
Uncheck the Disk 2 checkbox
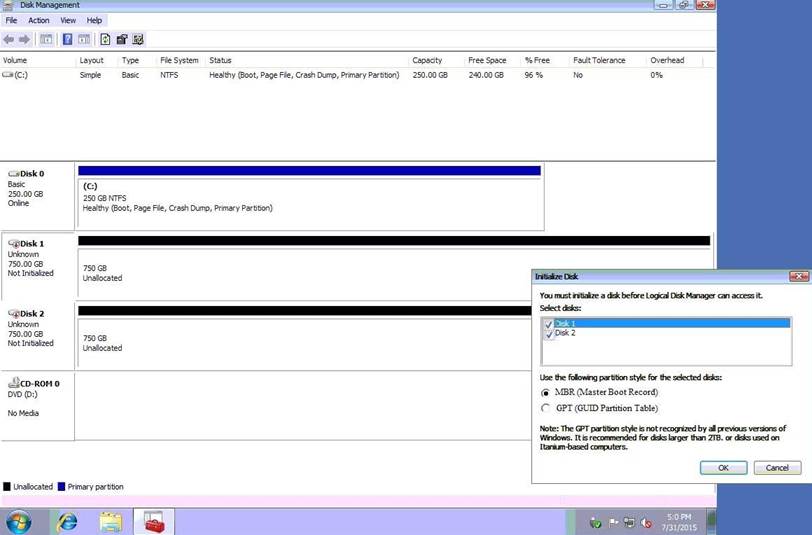pos(547,334)
